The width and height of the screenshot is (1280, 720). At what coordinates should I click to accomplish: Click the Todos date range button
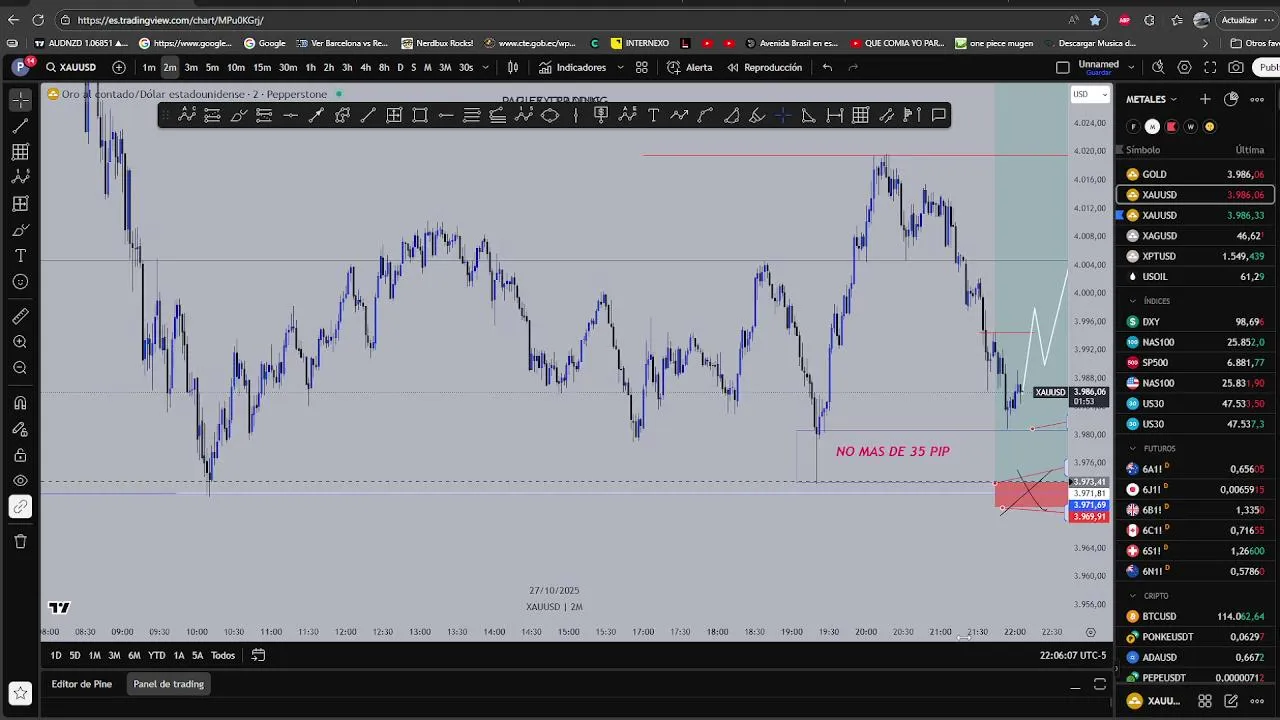[223, 656]
